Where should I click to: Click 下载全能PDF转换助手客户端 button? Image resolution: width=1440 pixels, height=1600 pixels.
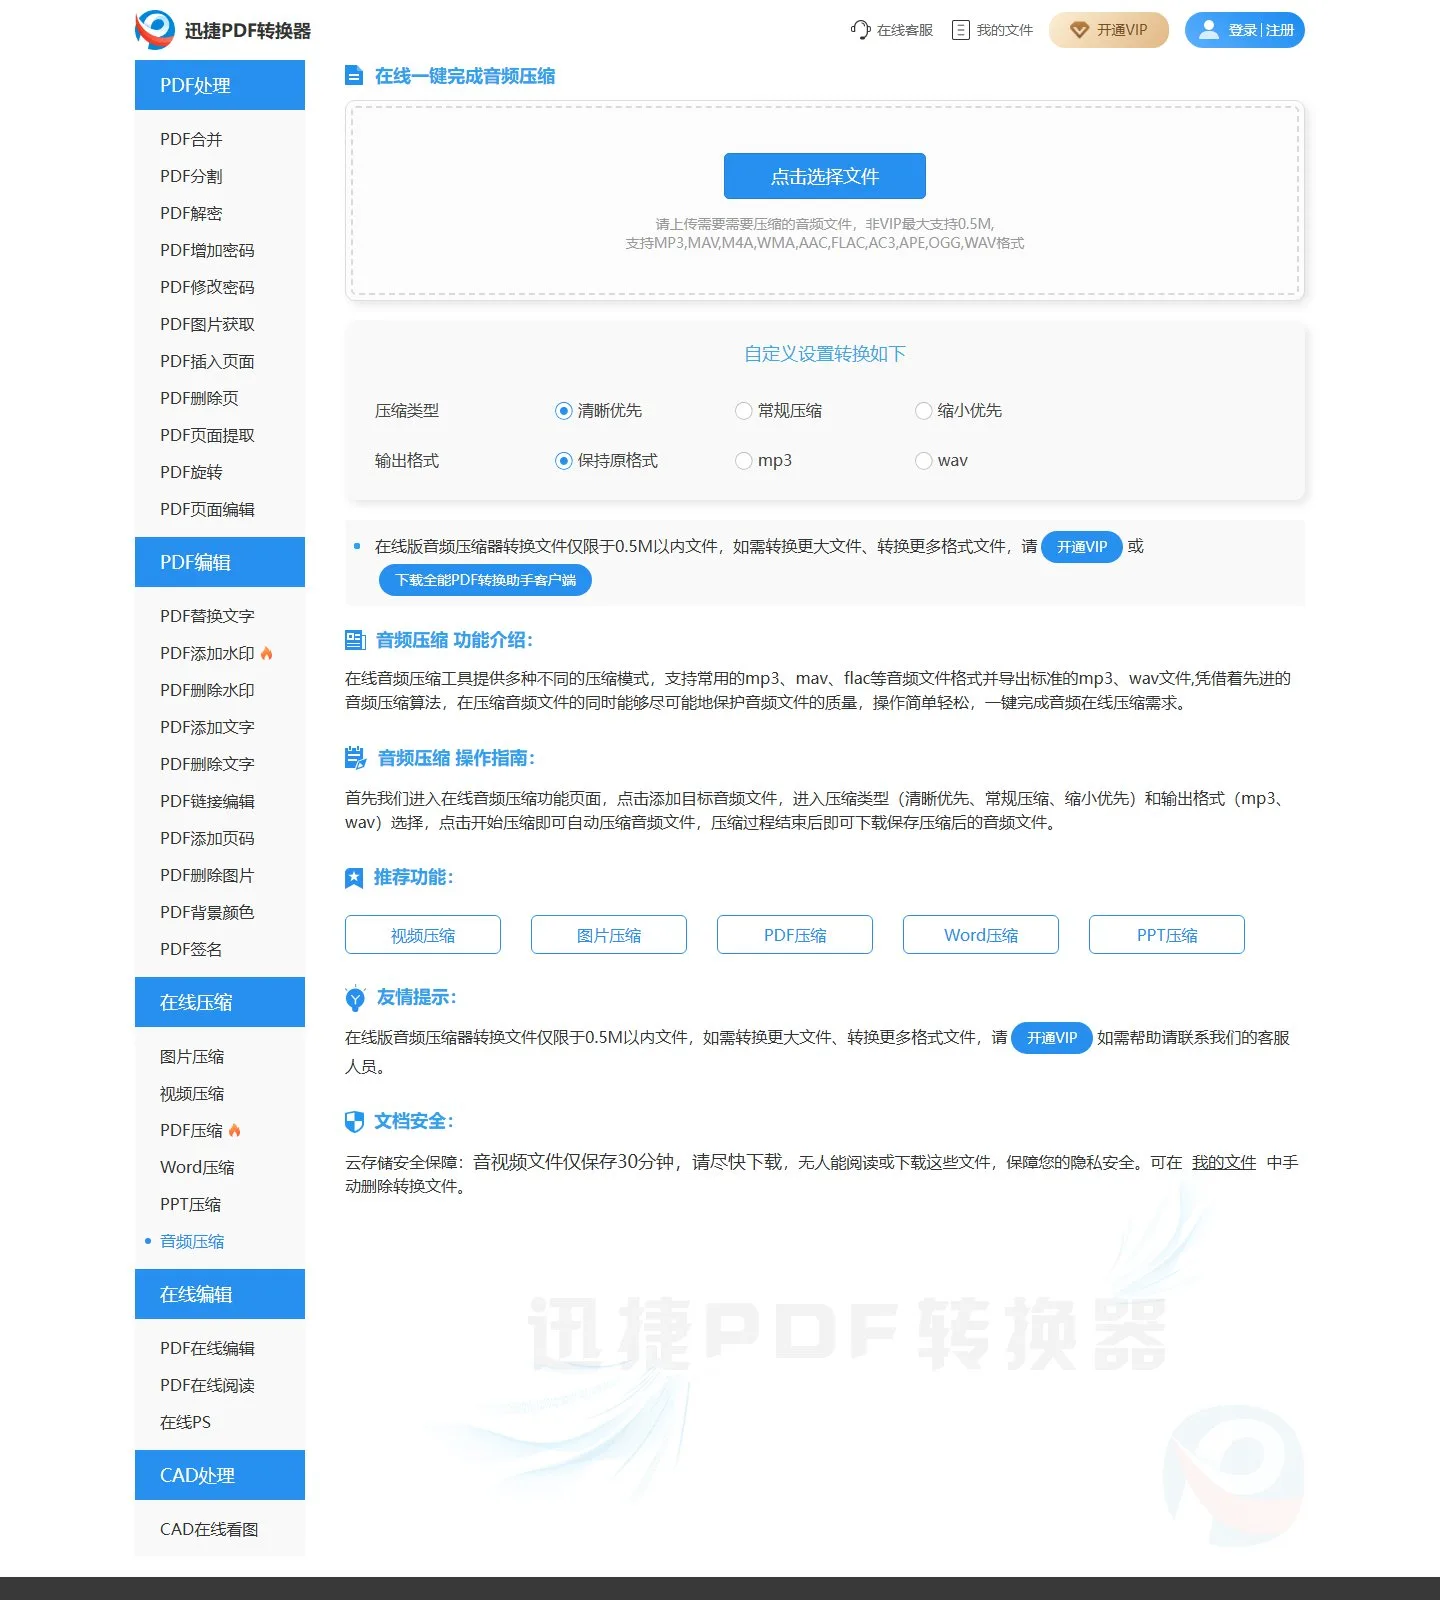(x=485, y=580)
